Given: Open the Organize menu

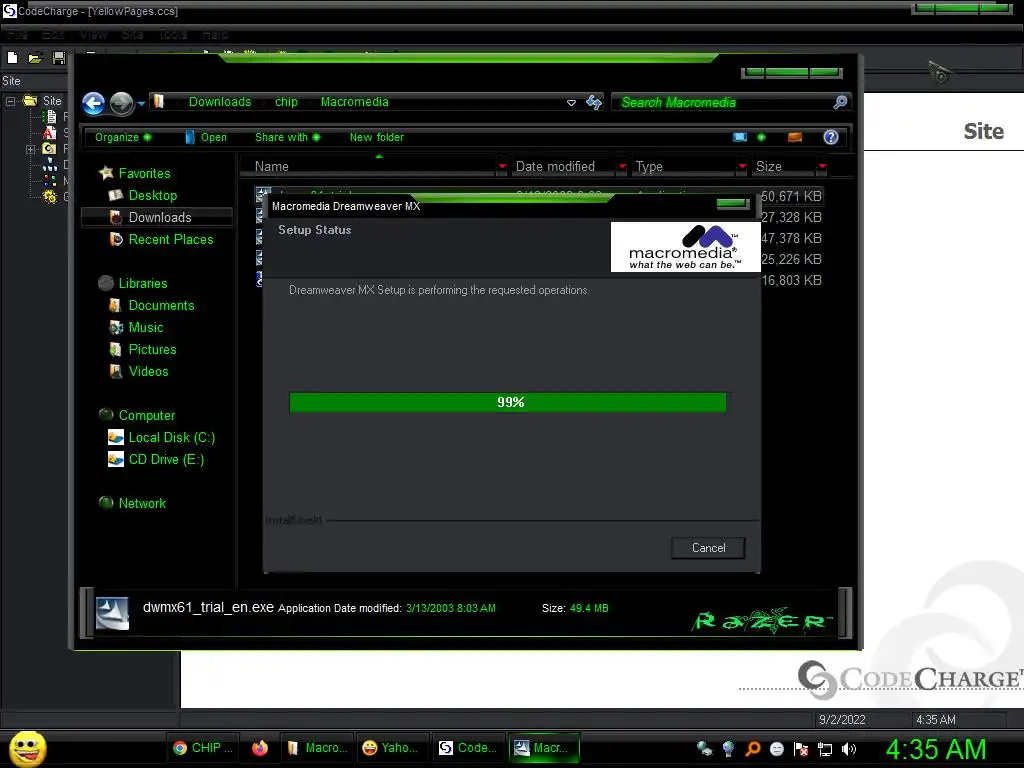Looking at the screenshot, I should click(x=123, y=137).
